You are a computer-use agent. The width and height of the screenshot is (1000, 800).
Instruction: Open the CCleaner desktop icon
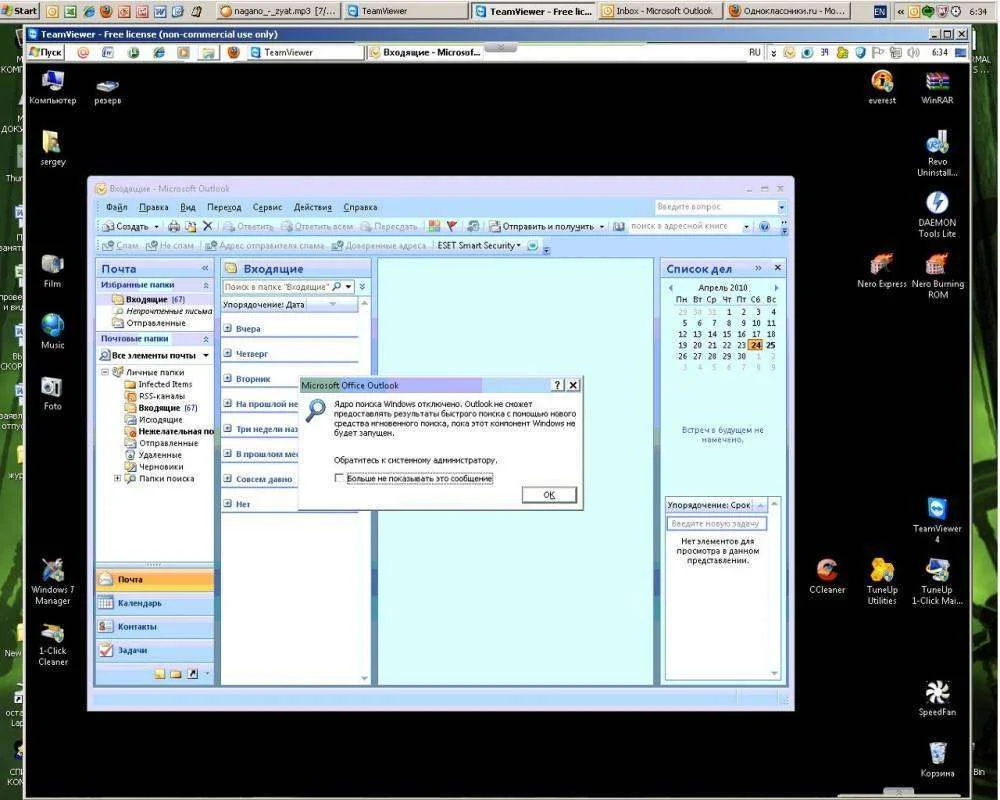click(x=827, y=577)
